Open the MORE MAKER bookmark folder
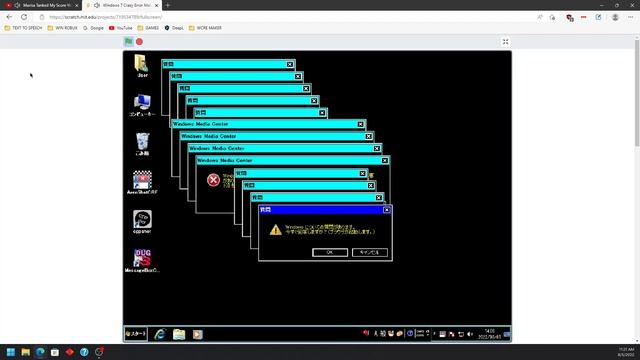Image resolution: width=640 pixels, height=360 pixels. 205,28
